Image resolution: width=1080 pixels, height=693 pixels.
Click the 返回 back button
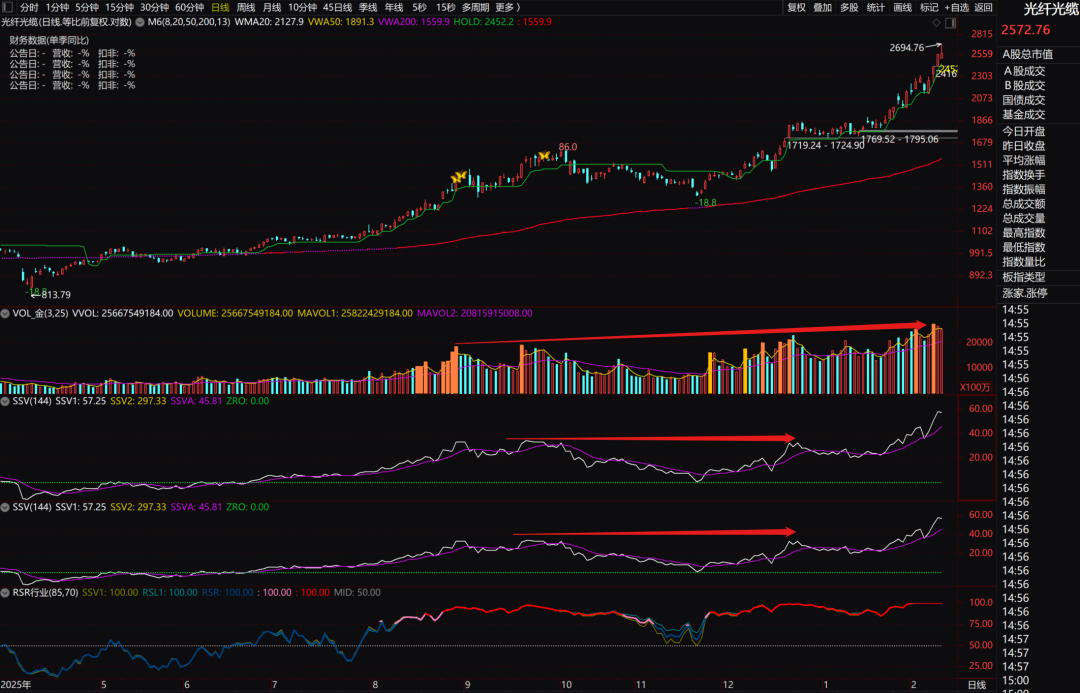pyautogui.click(x=983, y=7)
